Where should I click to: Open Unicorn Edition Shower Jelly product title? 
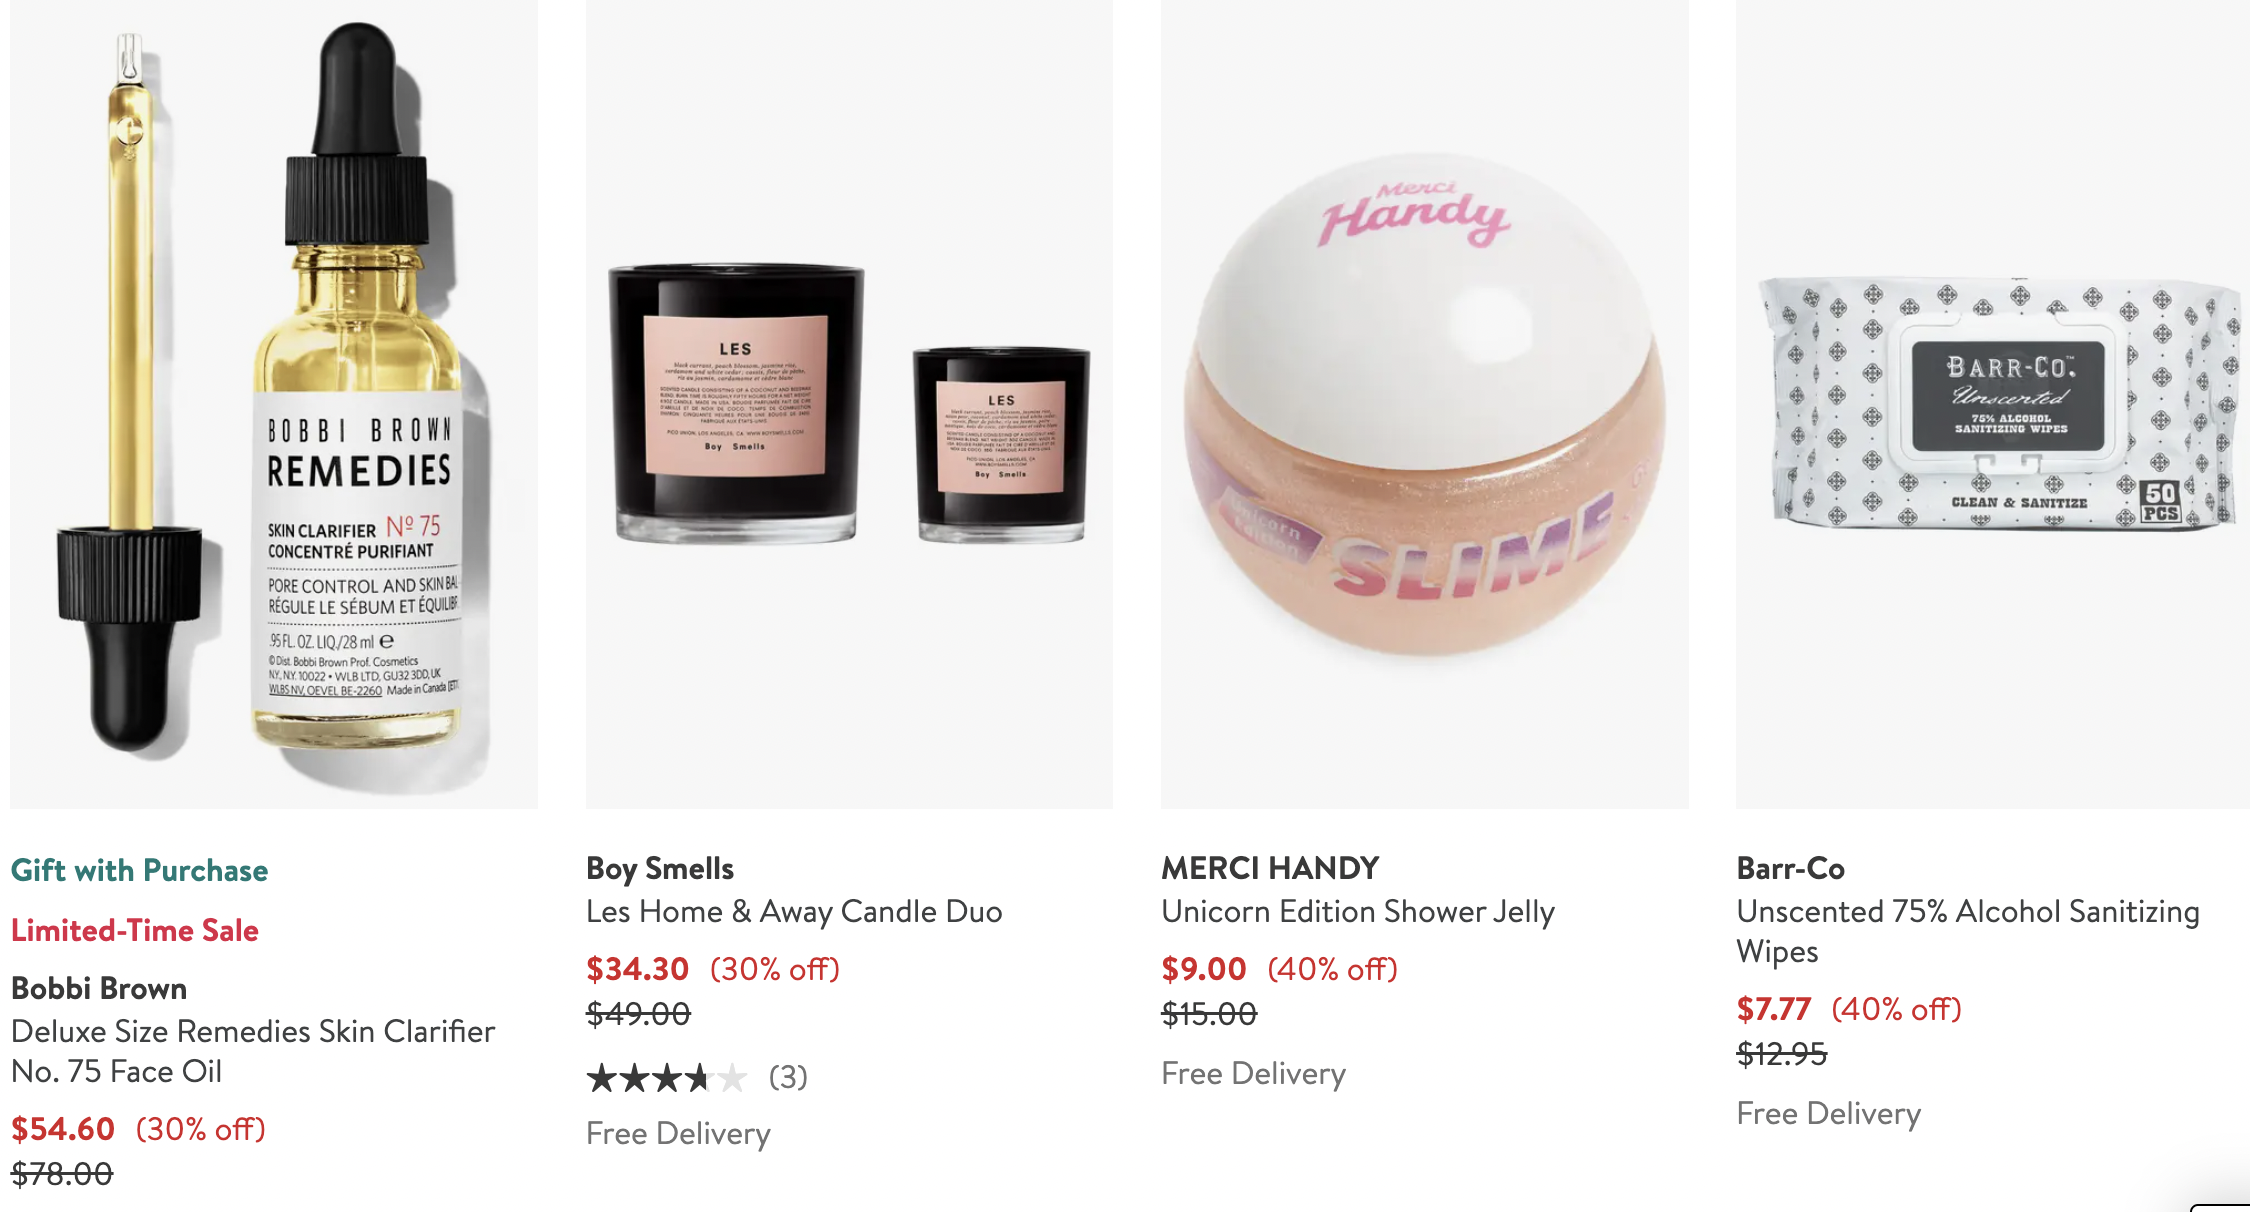pyautogui.click(x=1358, y=911)
